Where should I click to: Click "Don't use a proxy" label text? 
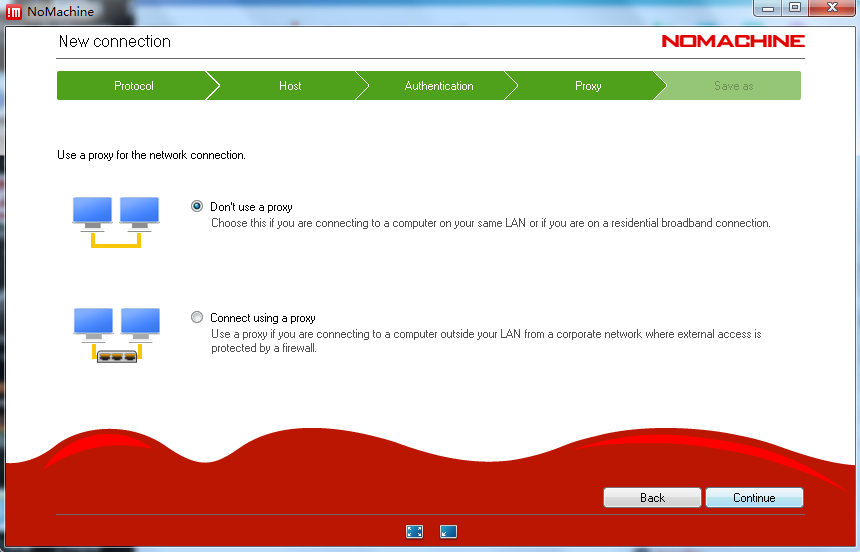(251, 207)
